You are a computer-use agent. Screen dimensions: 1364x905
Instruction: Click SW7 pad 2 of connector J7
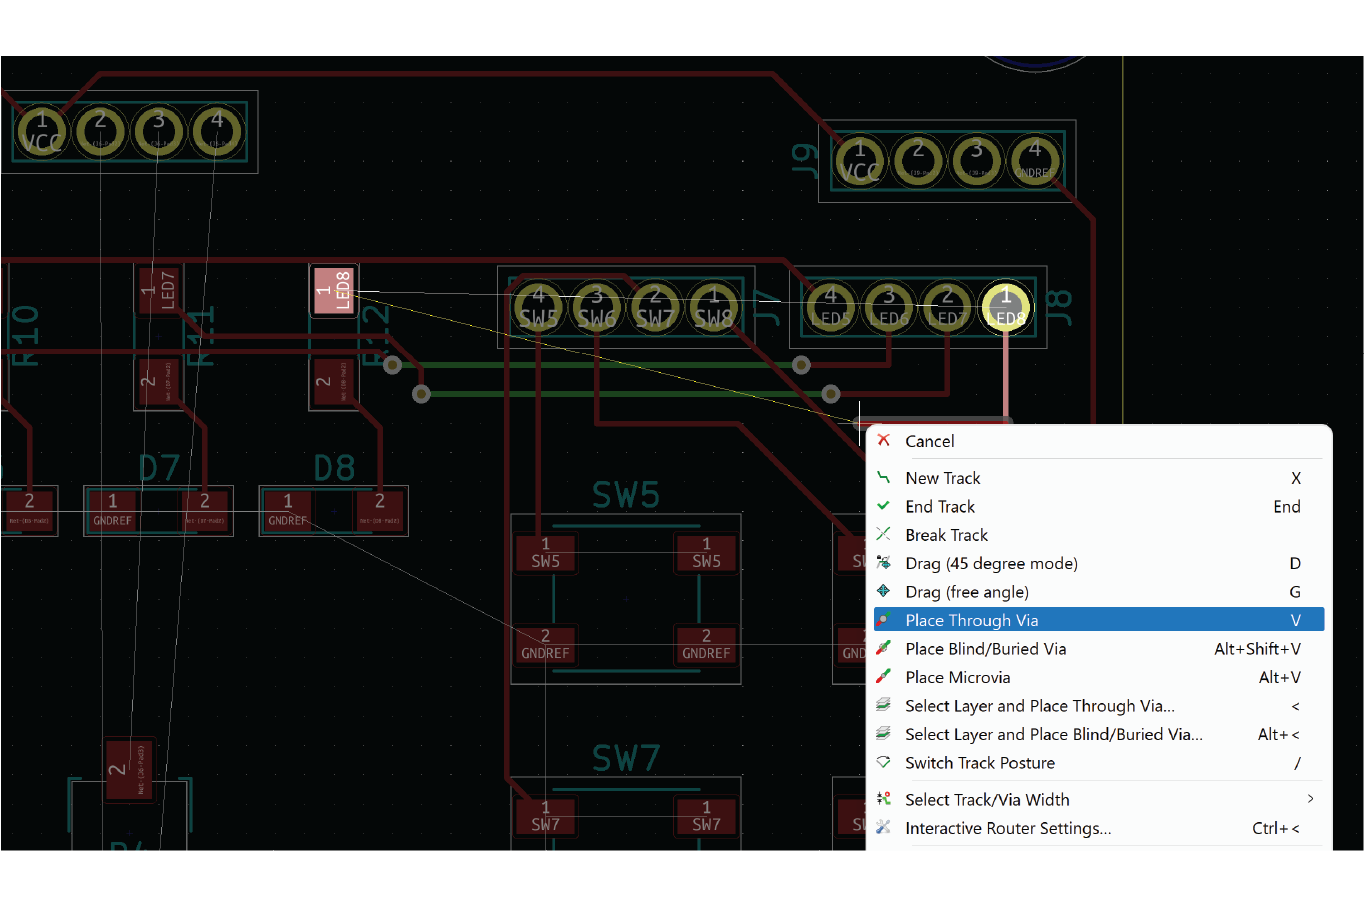655,307
